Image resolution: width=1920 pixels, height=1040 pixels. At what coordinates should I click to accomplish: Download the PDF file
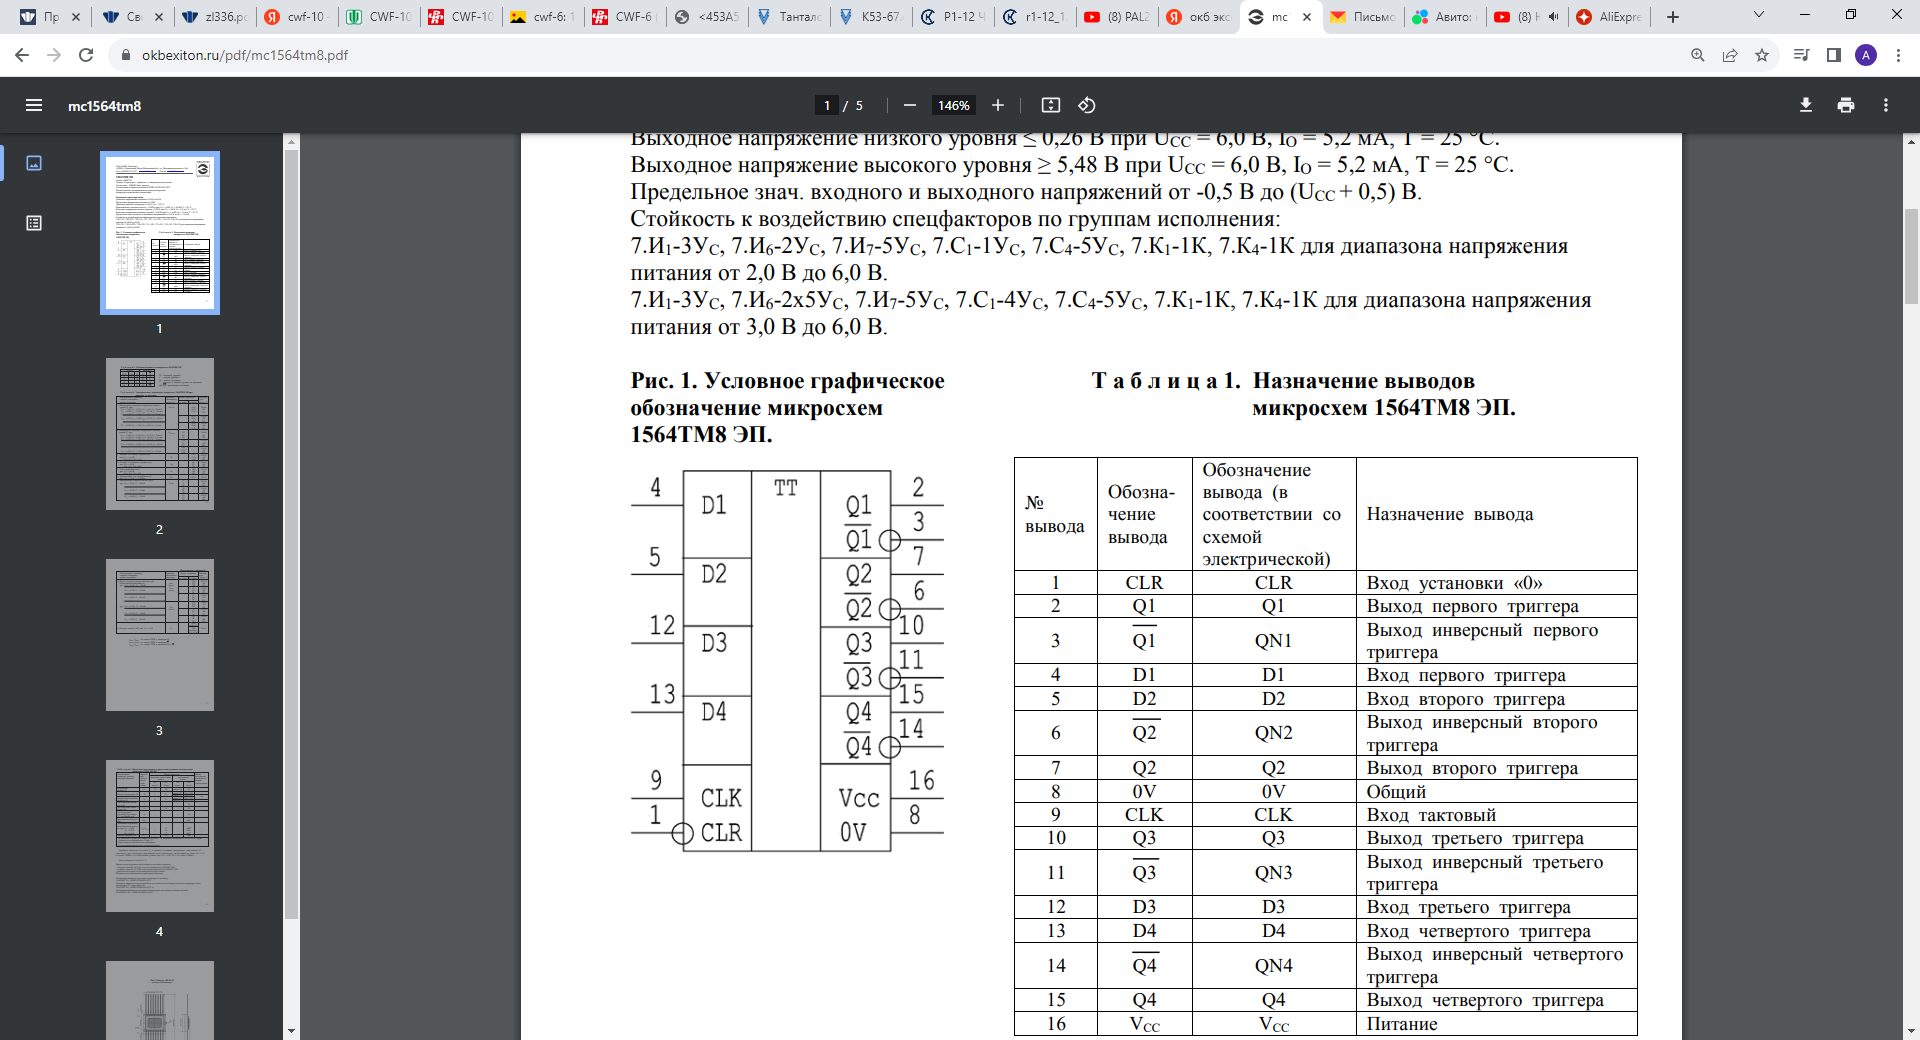click(1806, 105)
